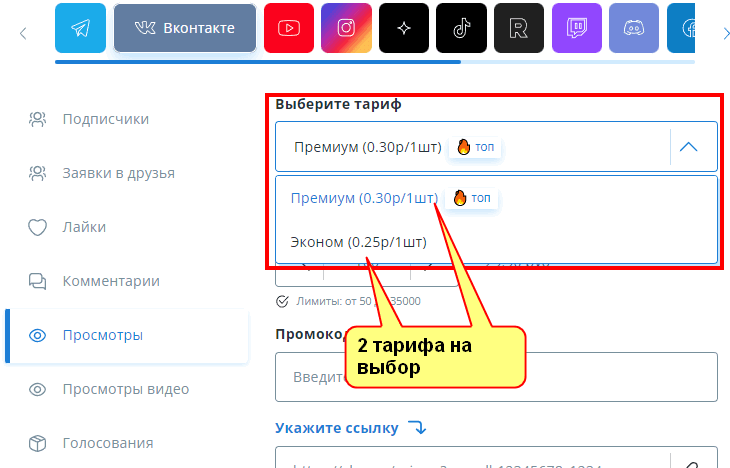
Task: Open the Заявки в друзья category
Action: [x=127, y=173]
